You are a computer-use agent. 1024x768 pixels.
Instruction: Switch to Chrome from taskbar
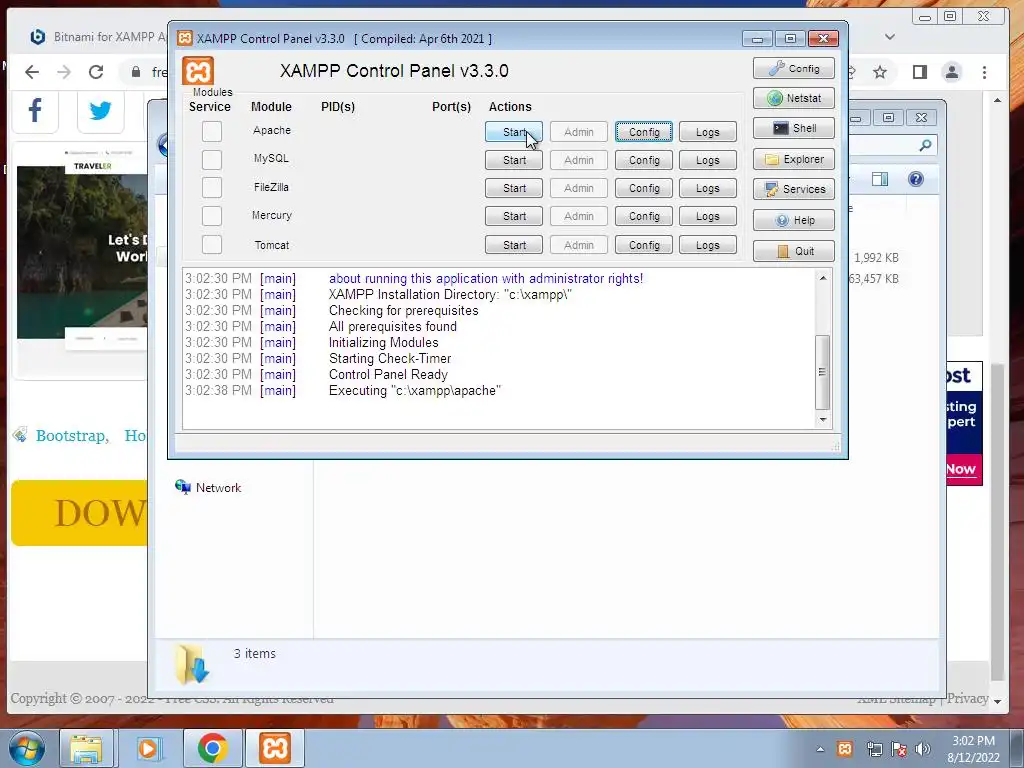[x=213, y=748]
